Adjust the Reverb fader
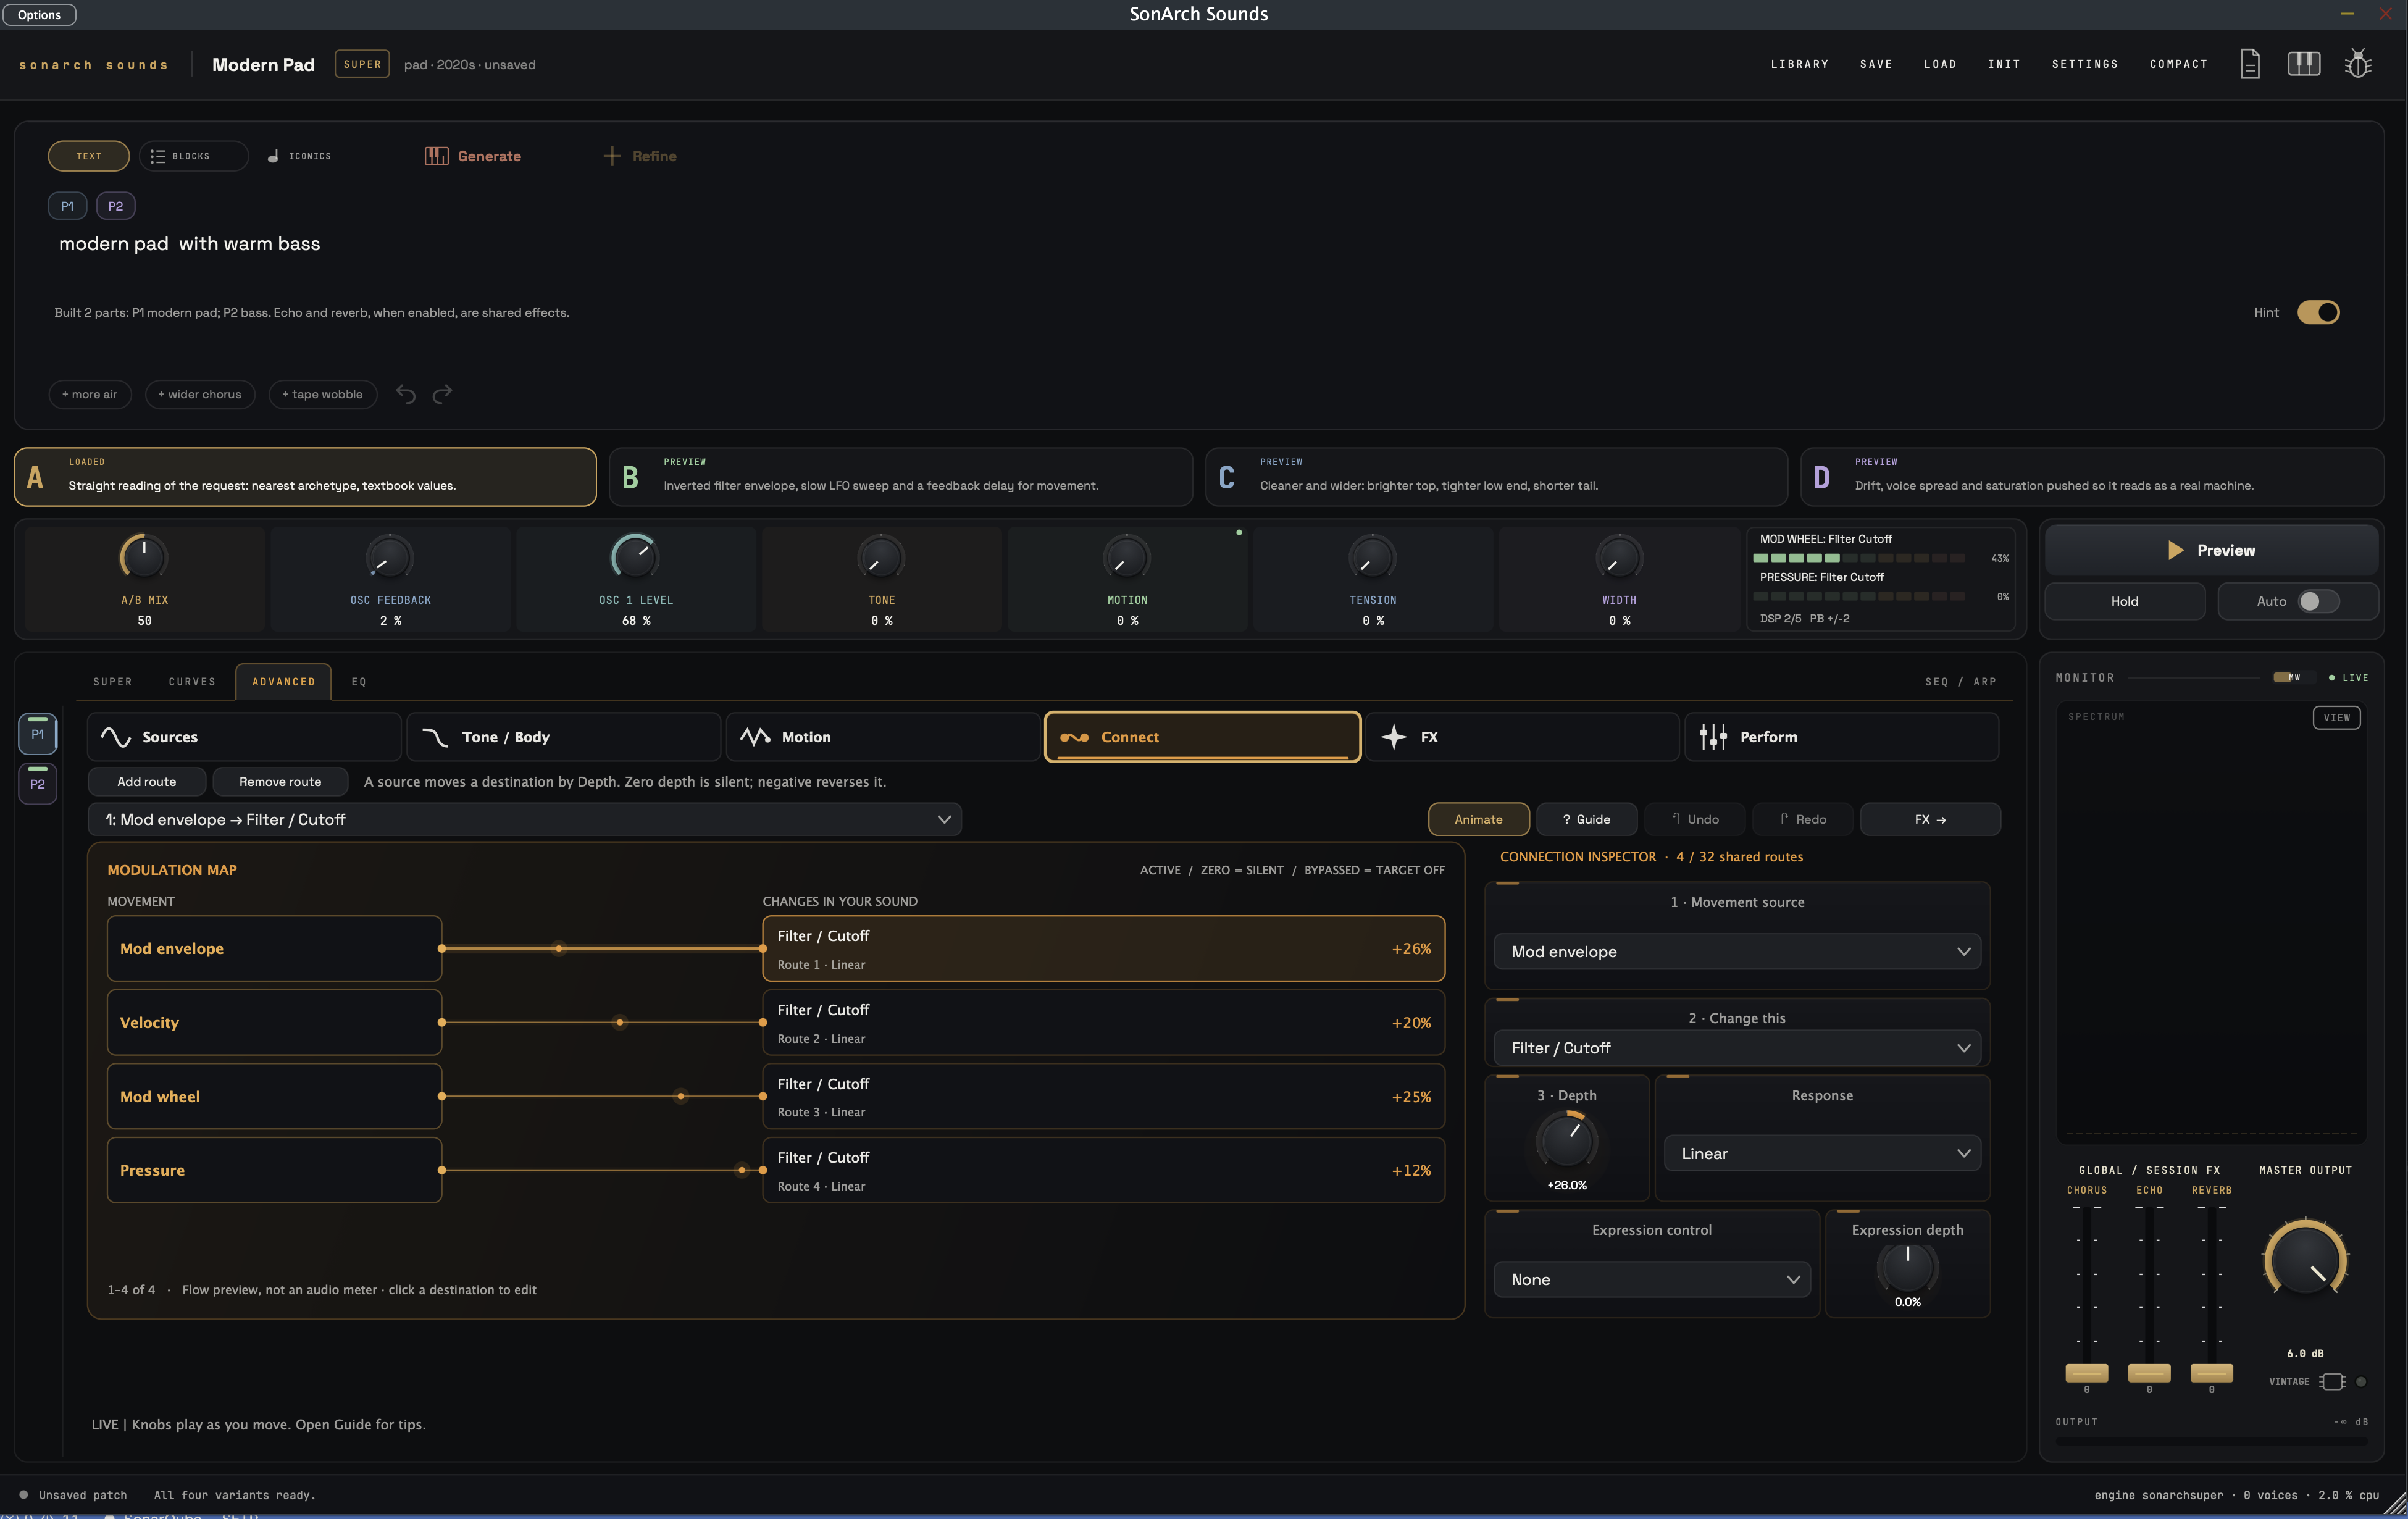This screenshot has width=2408, height=1519. [x=2211, y=1372]
